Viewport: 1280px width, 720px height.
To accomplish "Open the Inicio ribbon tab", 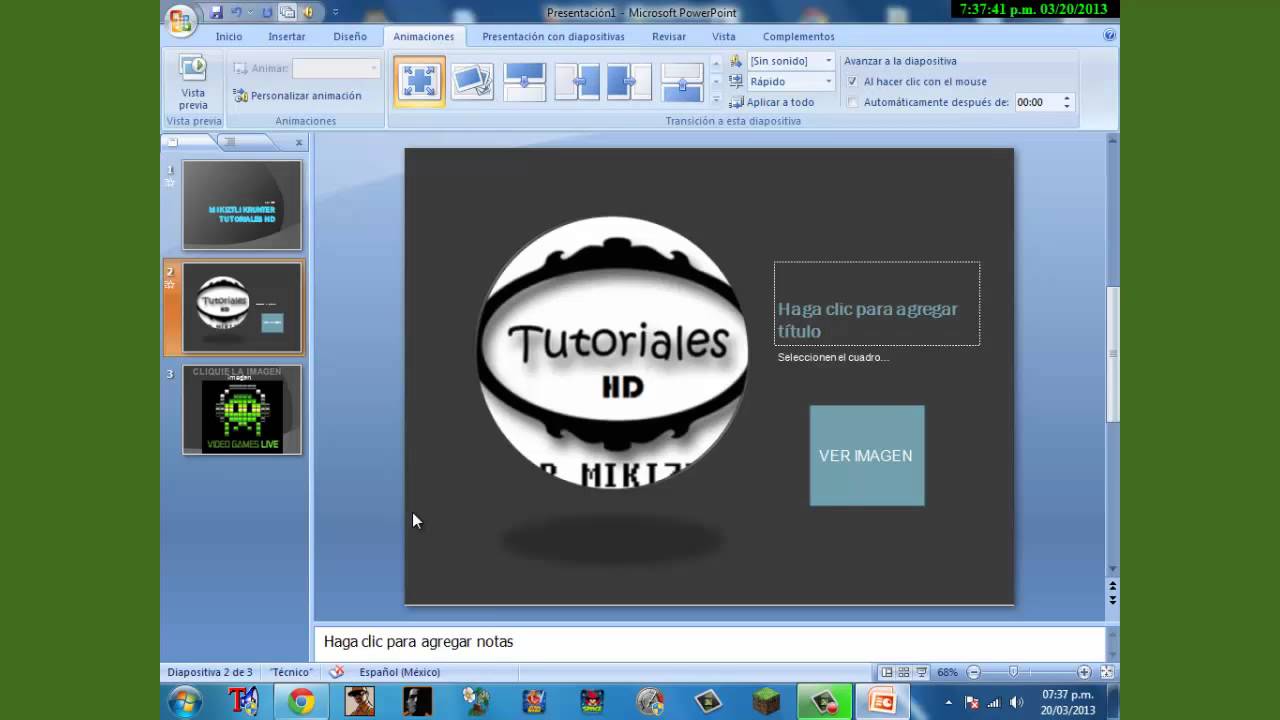I will [x=229, y=36].
